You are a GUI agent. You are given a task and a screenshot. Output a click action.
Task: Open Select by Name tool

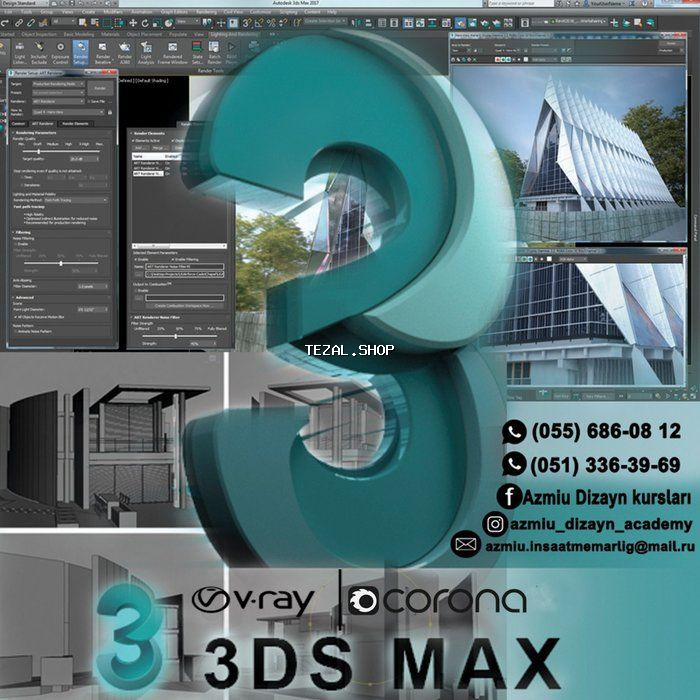click(x=95, y=22)
